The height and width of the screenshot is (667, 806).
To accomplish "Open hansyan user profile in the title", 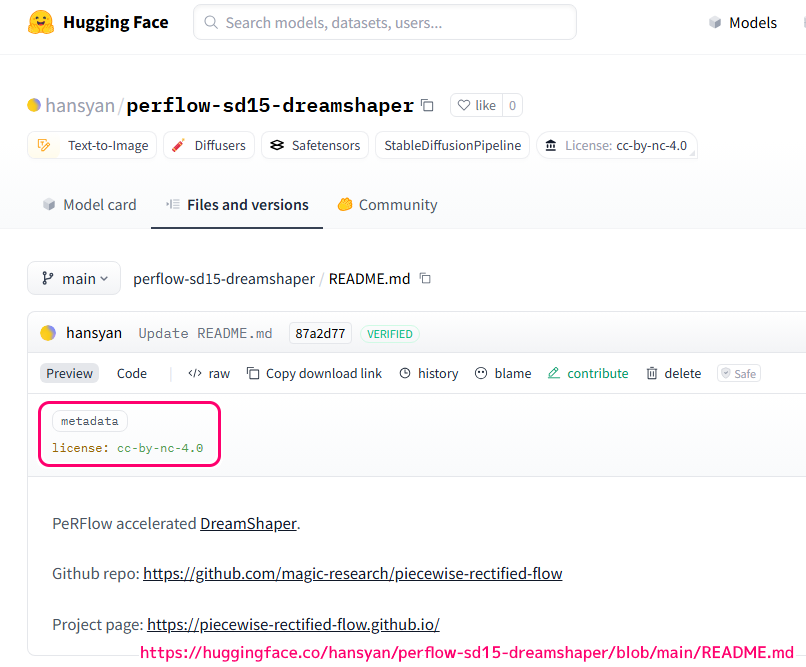I will [x=80, y=105].
